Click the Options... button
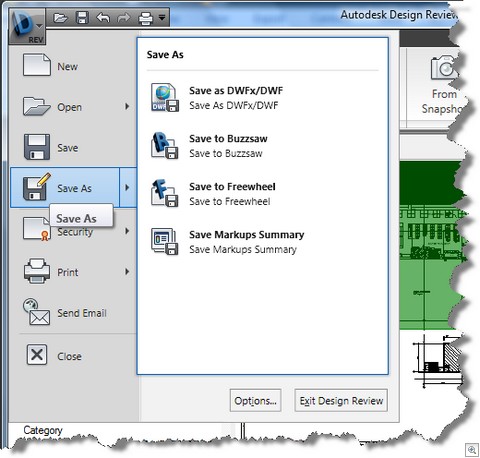 (x=255, y=400)
